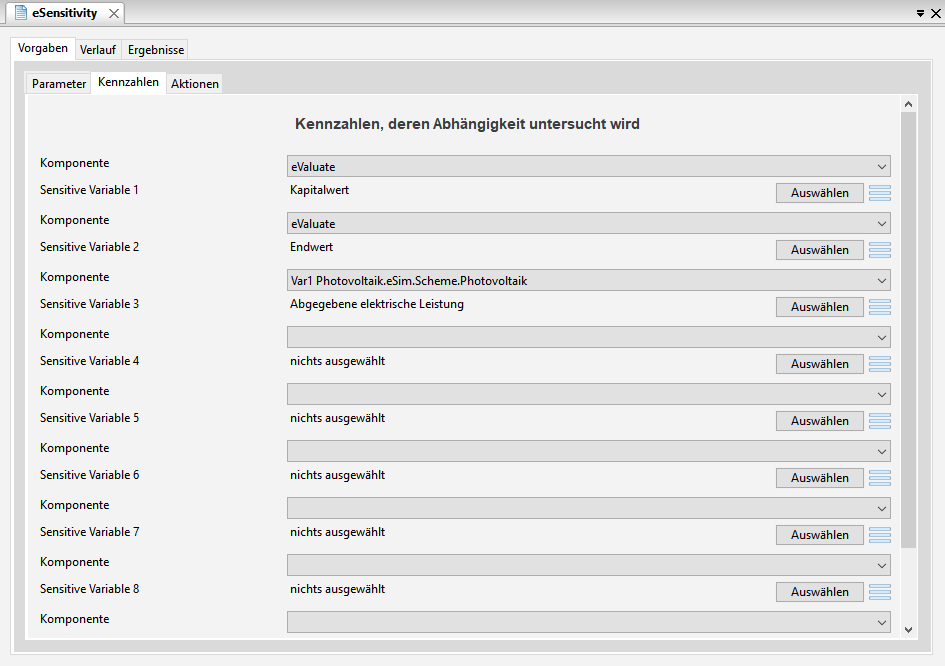Click list icon beside Sensitive Variable 8
Image resolution: width=945 pixels, height=666 pixels.
(x=880, y=591)
